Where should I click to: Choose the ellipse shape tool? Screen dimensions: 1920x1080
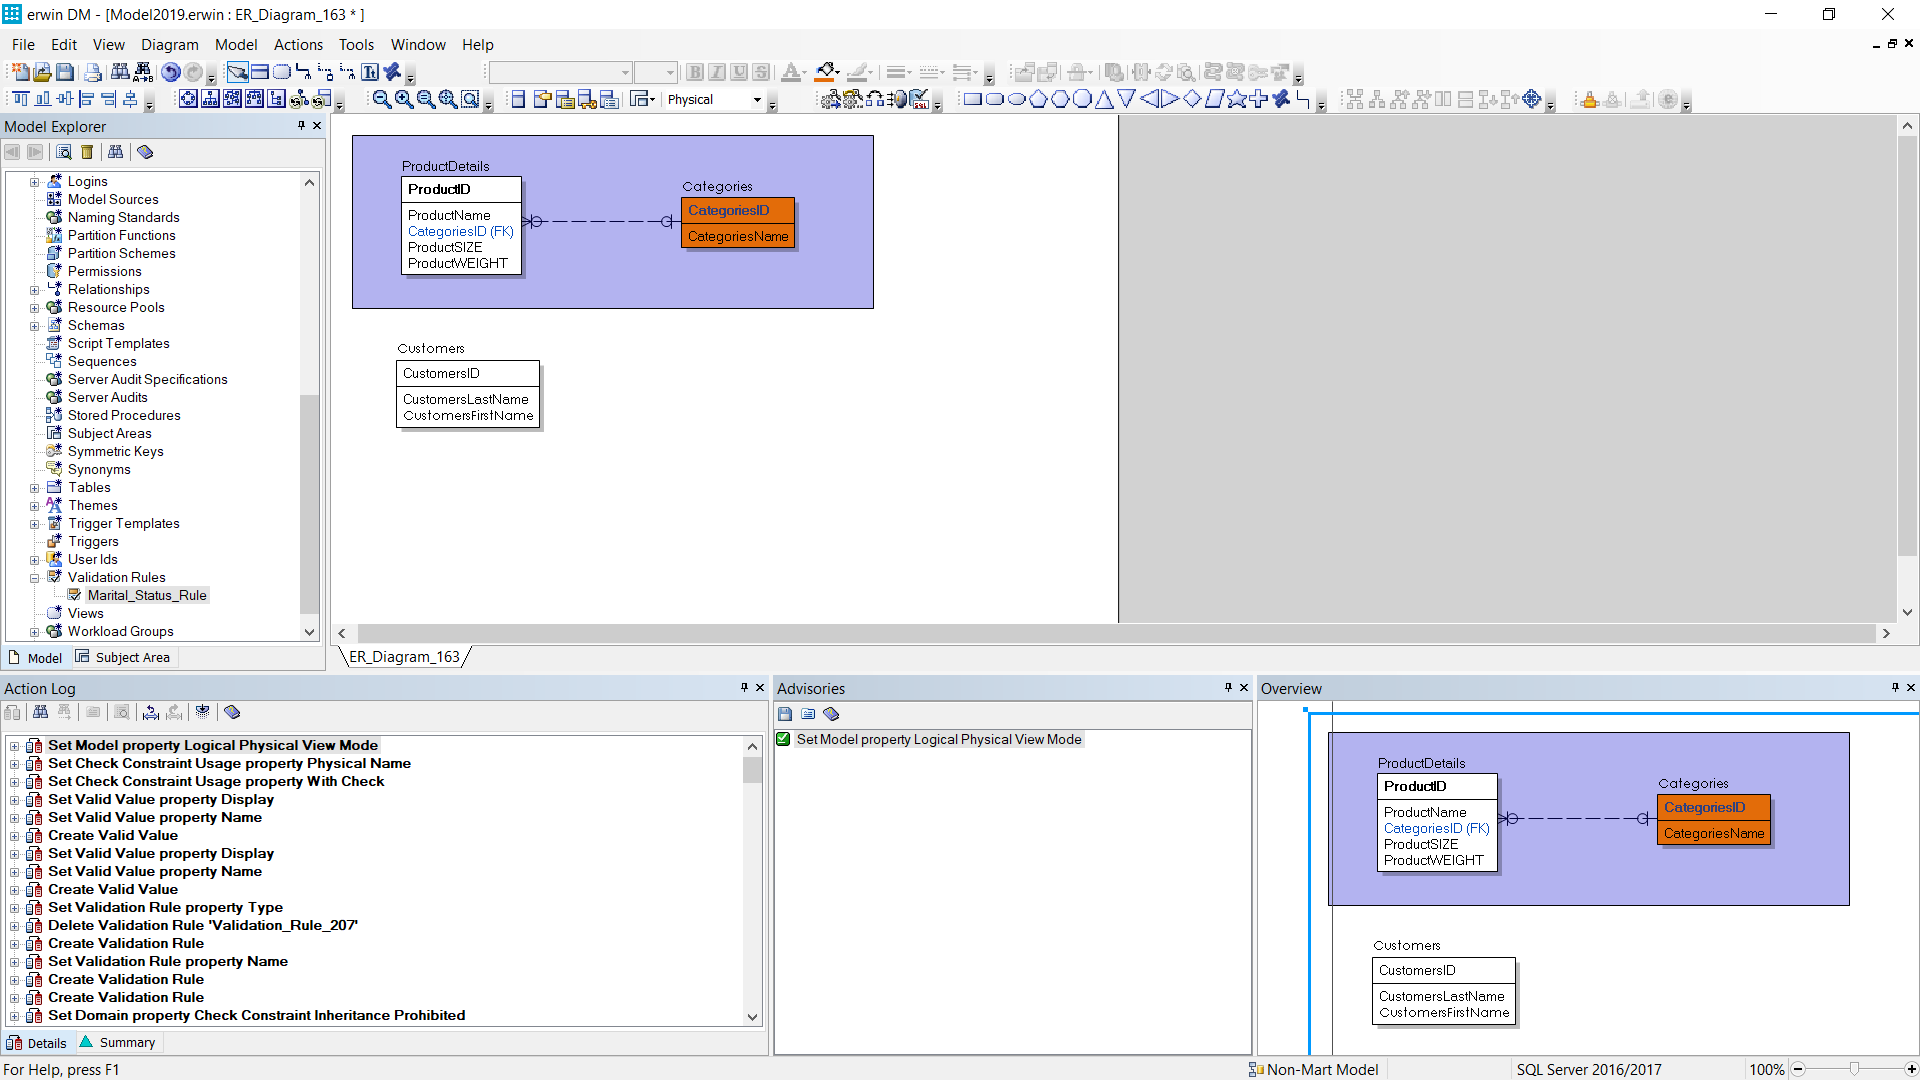1016,99
